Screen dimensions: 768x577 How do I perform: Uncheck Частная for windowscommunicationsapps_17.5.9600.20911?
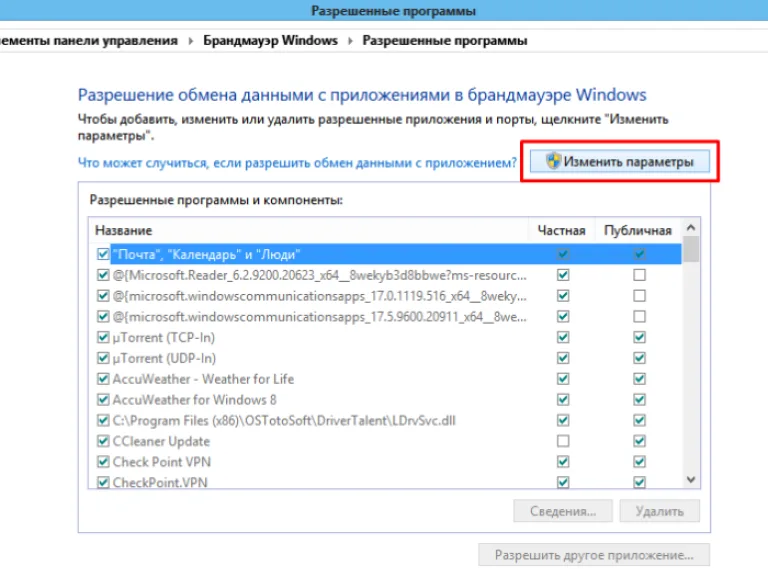[x=563, y=316]
